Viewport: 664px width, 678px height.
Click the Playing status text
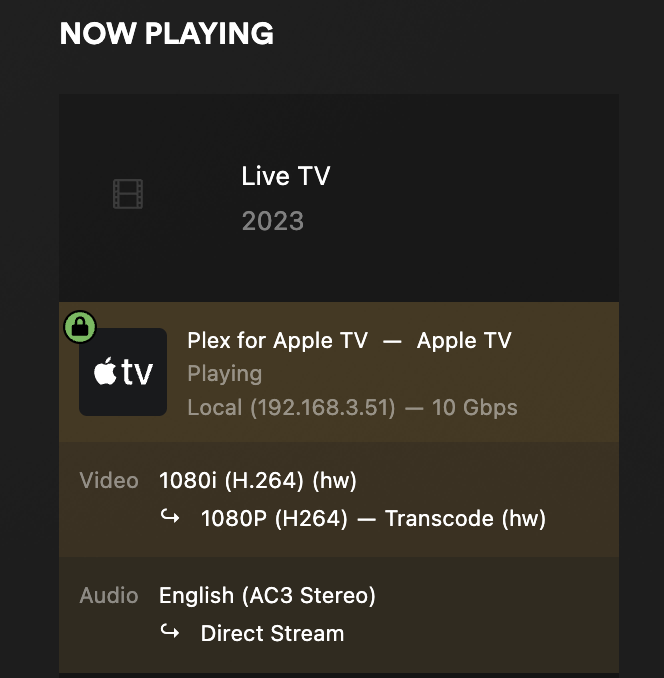tap(224, 374)
